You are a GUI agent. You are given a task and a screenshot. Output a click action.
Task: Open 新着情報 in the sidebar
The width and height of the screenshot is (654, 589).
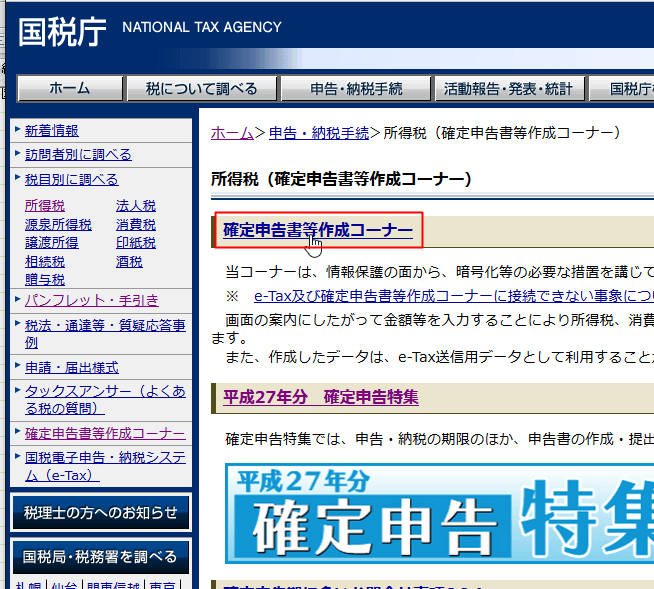(52, 131)
